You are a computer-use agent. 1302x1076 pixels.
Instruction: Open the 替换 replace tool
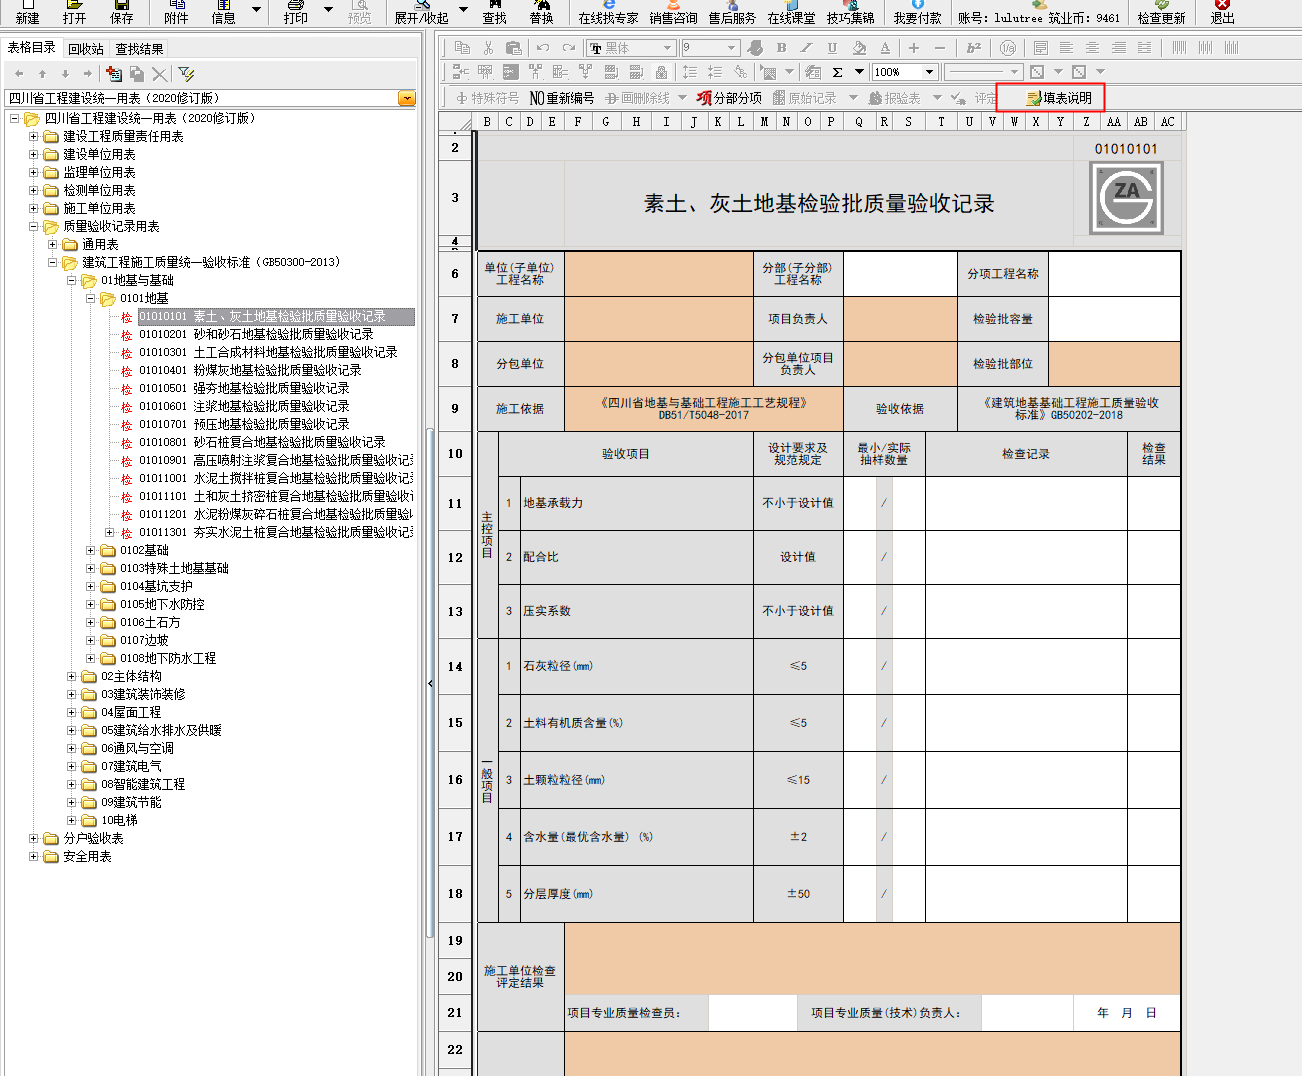[541, 11]
